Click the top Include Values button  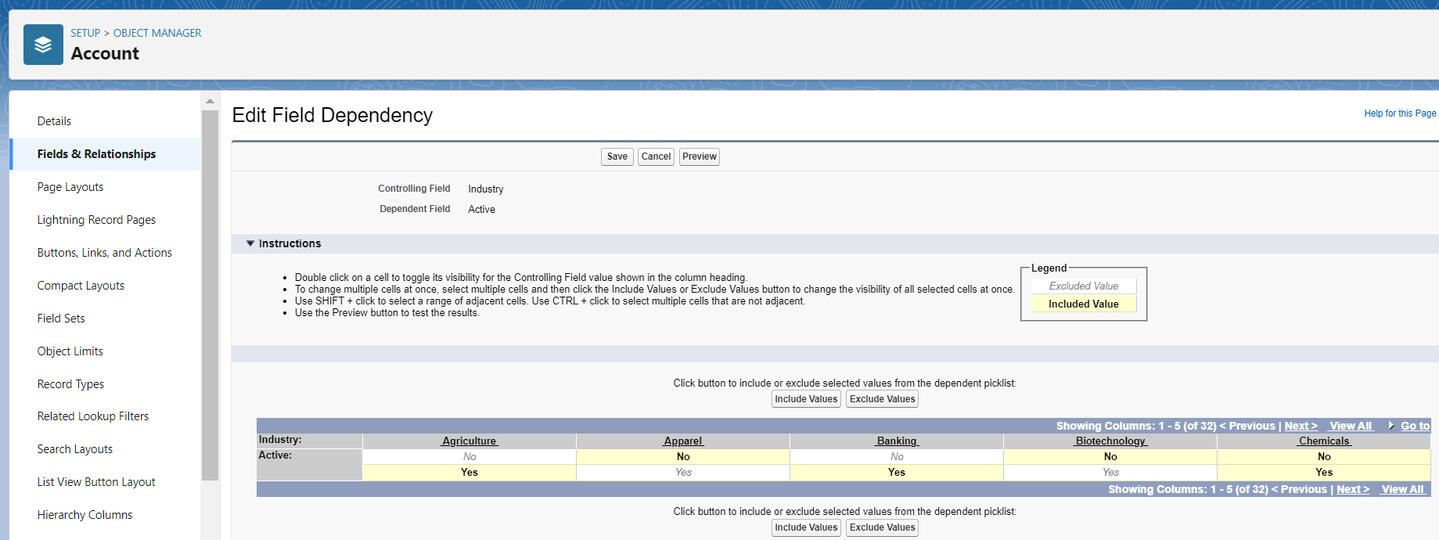tap(806, 399)
